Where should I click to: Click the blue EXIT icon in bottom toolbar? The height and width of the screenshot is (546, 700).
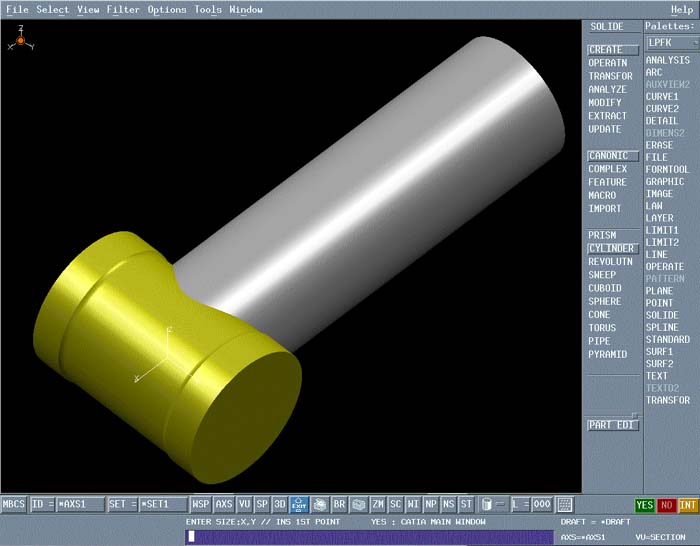coord(298,505)
